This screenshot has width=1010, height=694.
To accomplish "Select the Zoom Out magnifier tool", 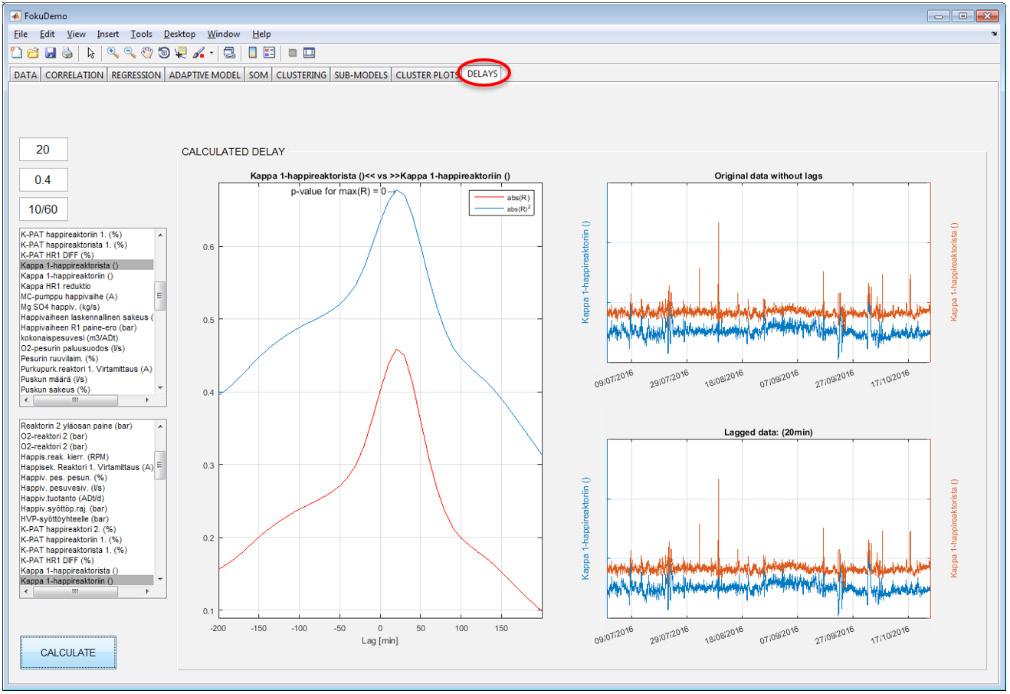I will [x=129, y=53].
